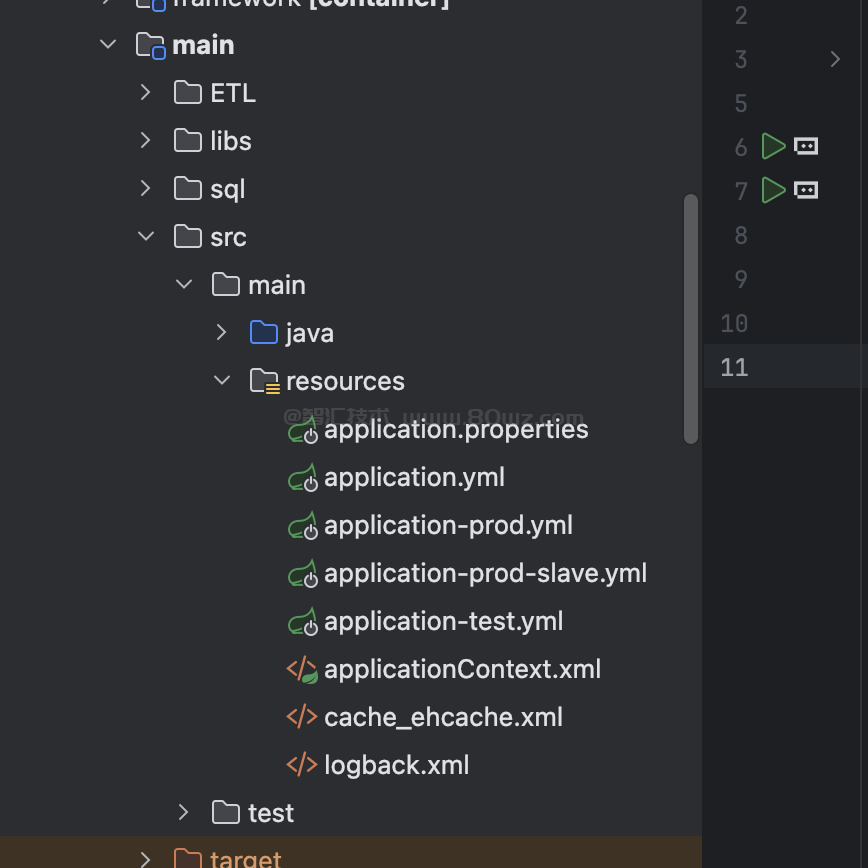Collapse the src folder
868x868 pixels.
[146, 237]
